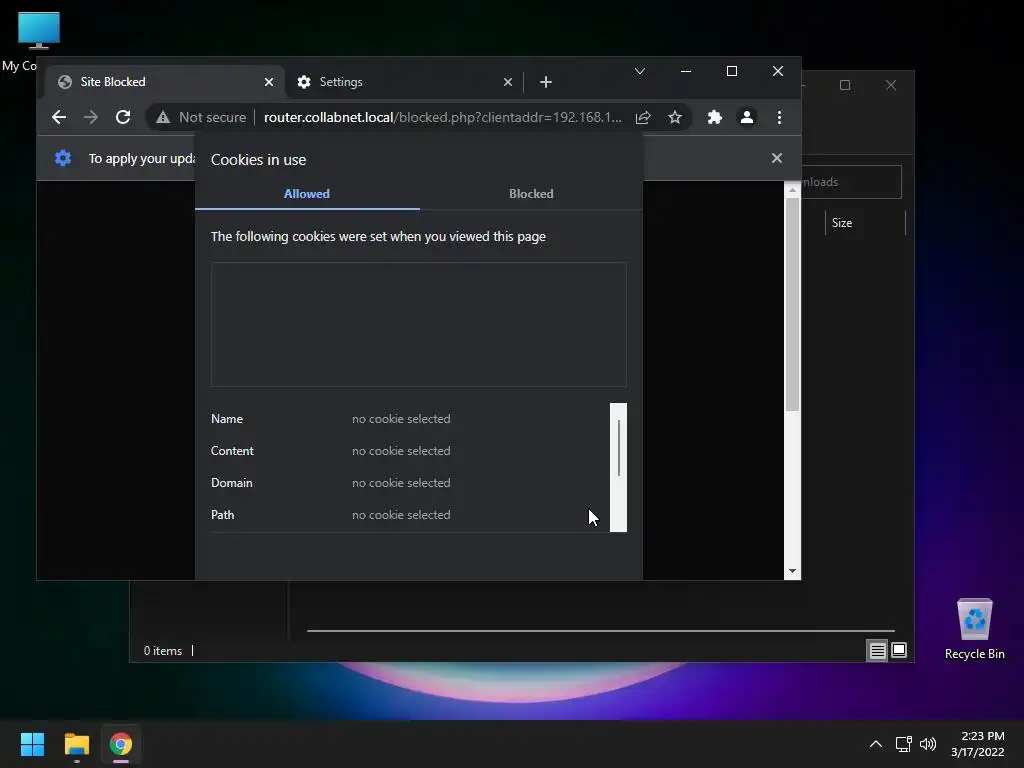Open the Windows Start menu

coord(32,744)
